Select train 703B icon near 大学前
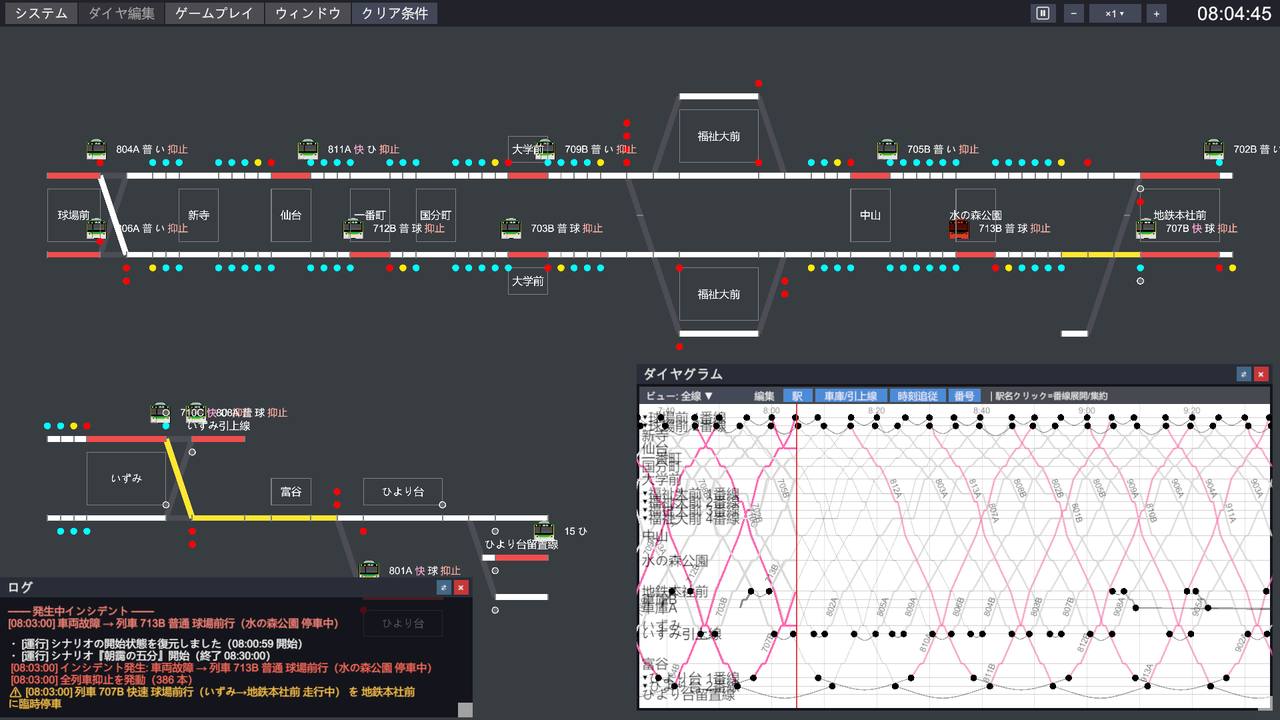The width and height of the screenshot is (1280, 720). 511,228
